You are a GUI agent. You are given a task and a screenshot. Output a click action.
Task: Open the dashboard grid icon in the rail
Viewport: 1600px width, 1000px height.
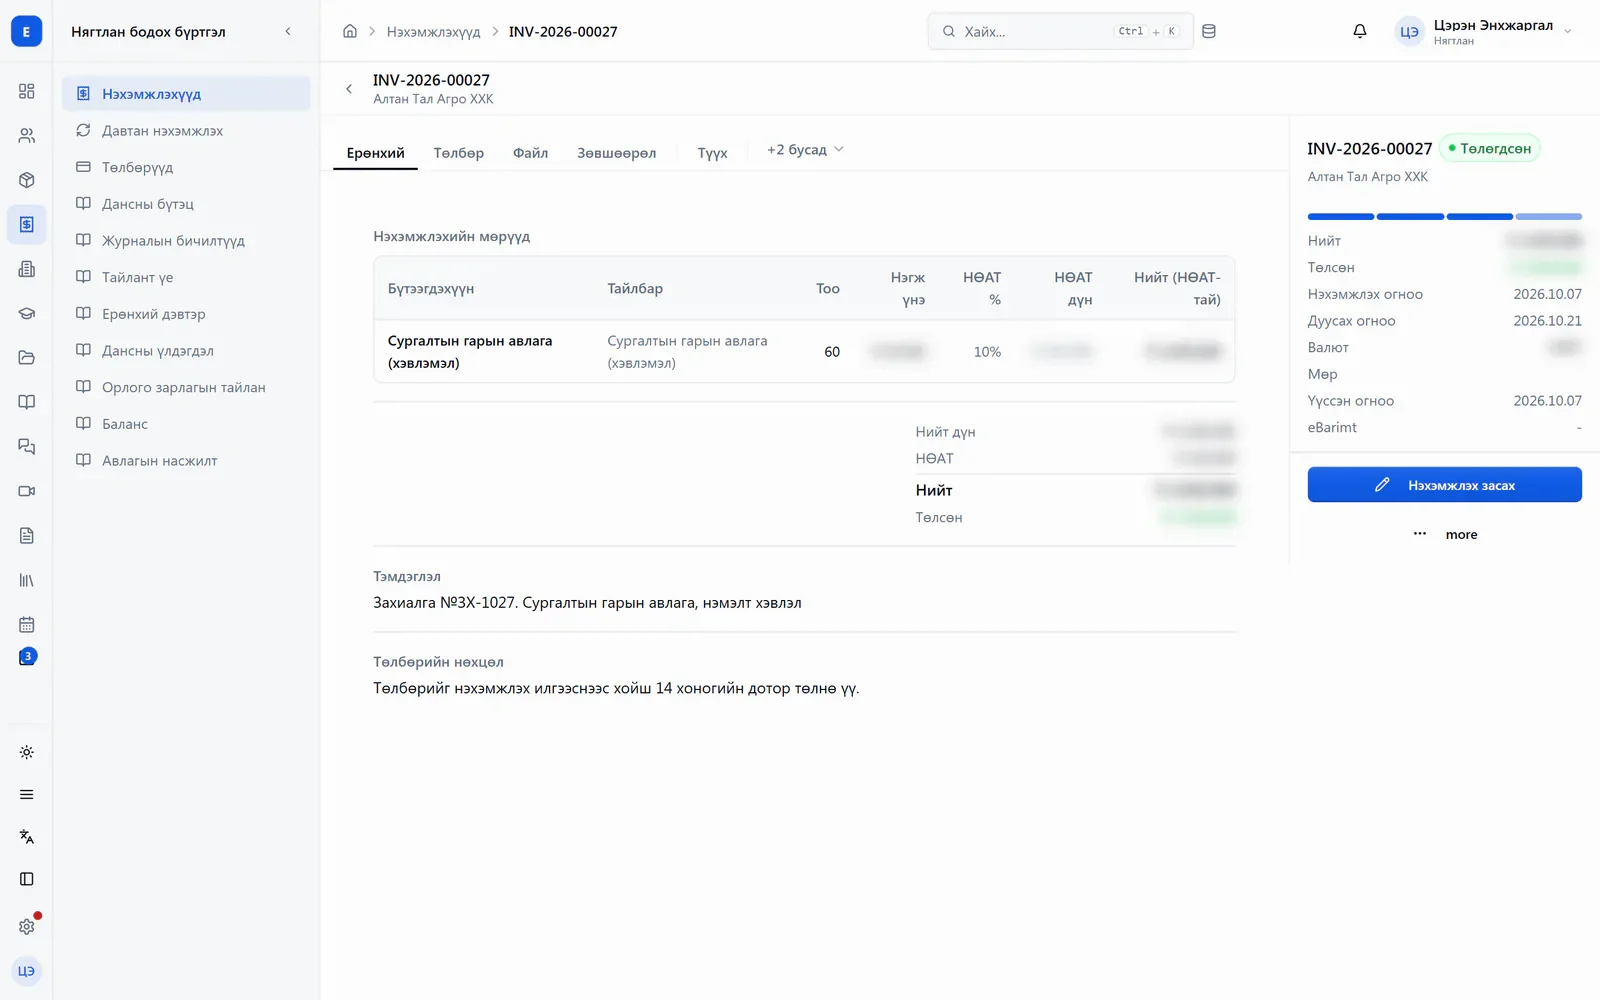click(27, 91)
